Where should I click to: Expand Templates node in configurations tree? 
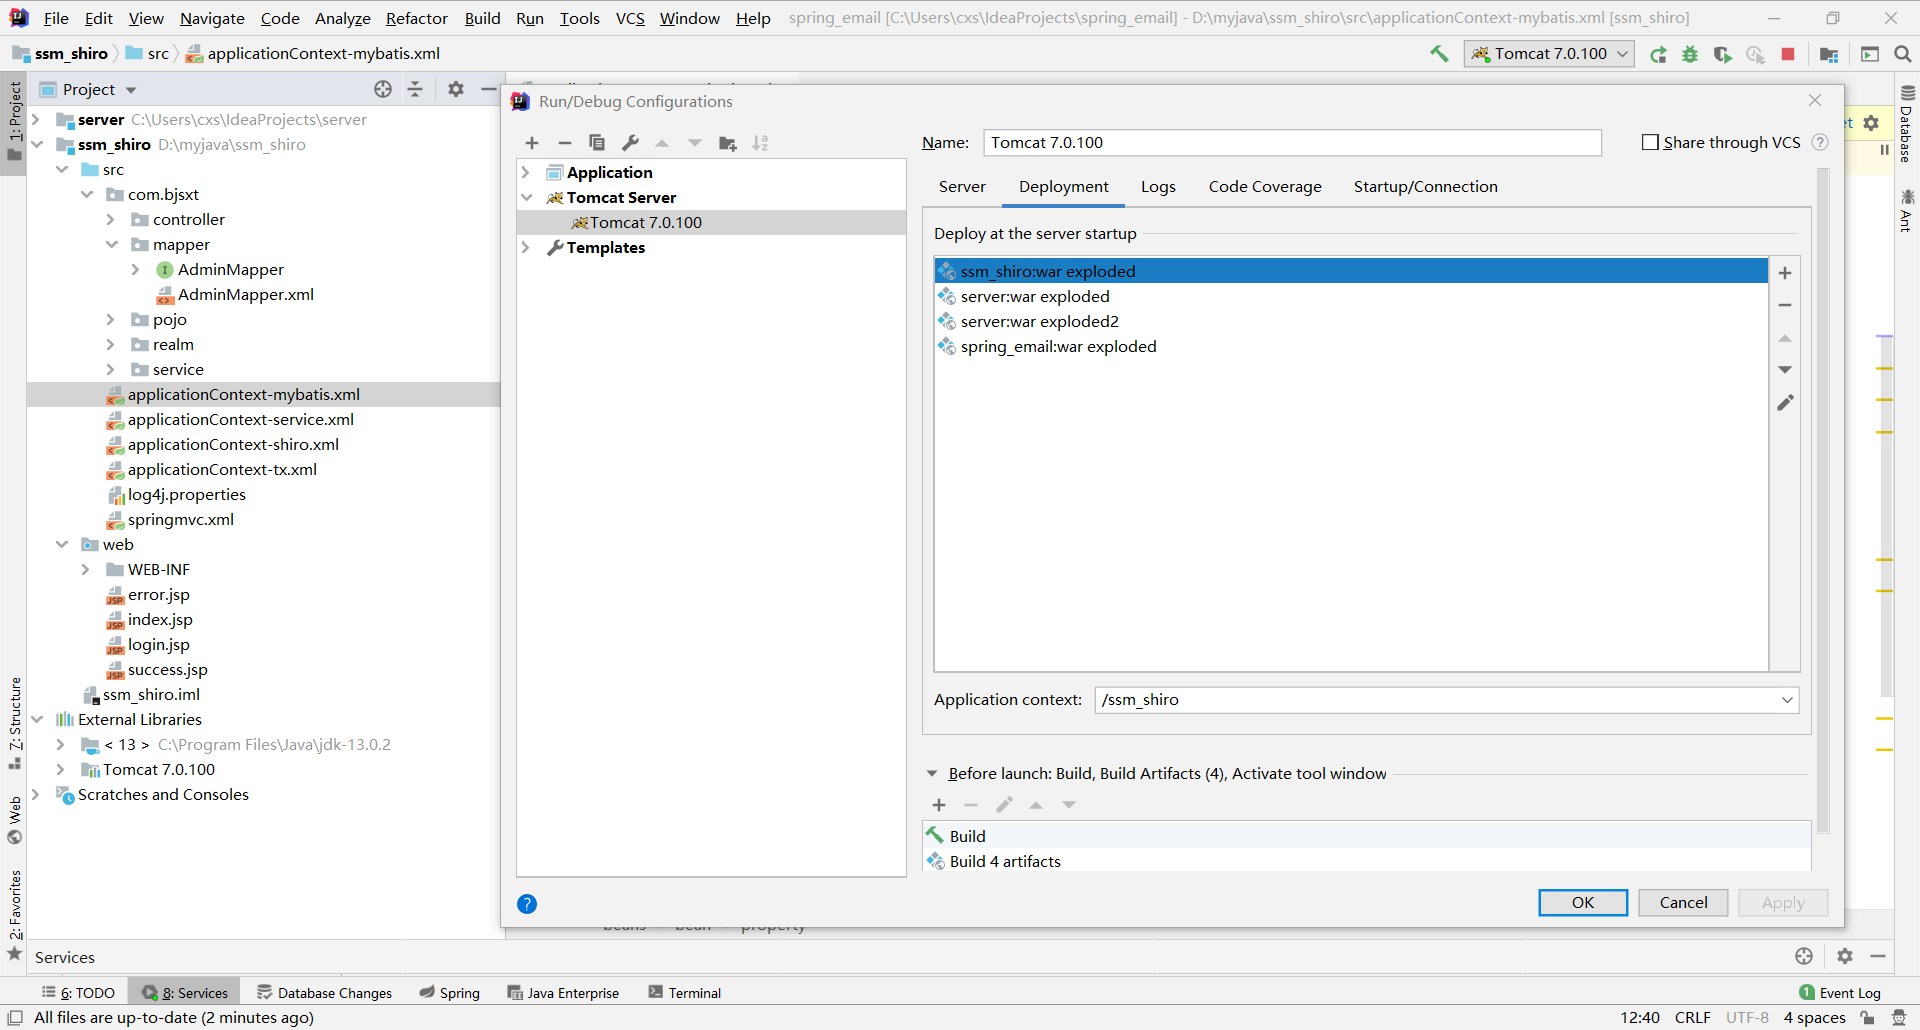click(526, 247)
